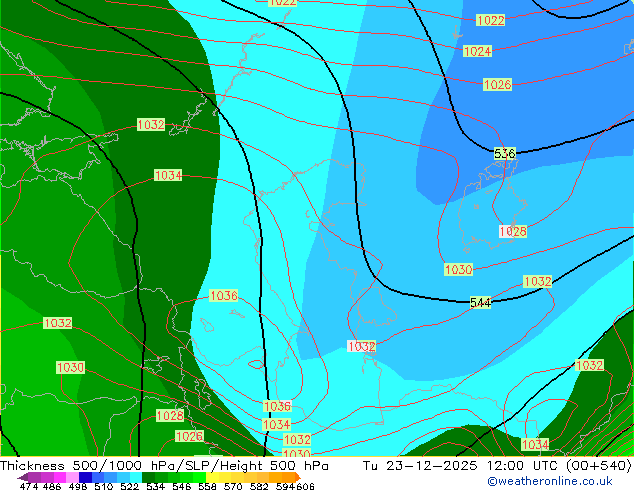Open the weatheronline.co.uk link

tap(549, 481)
